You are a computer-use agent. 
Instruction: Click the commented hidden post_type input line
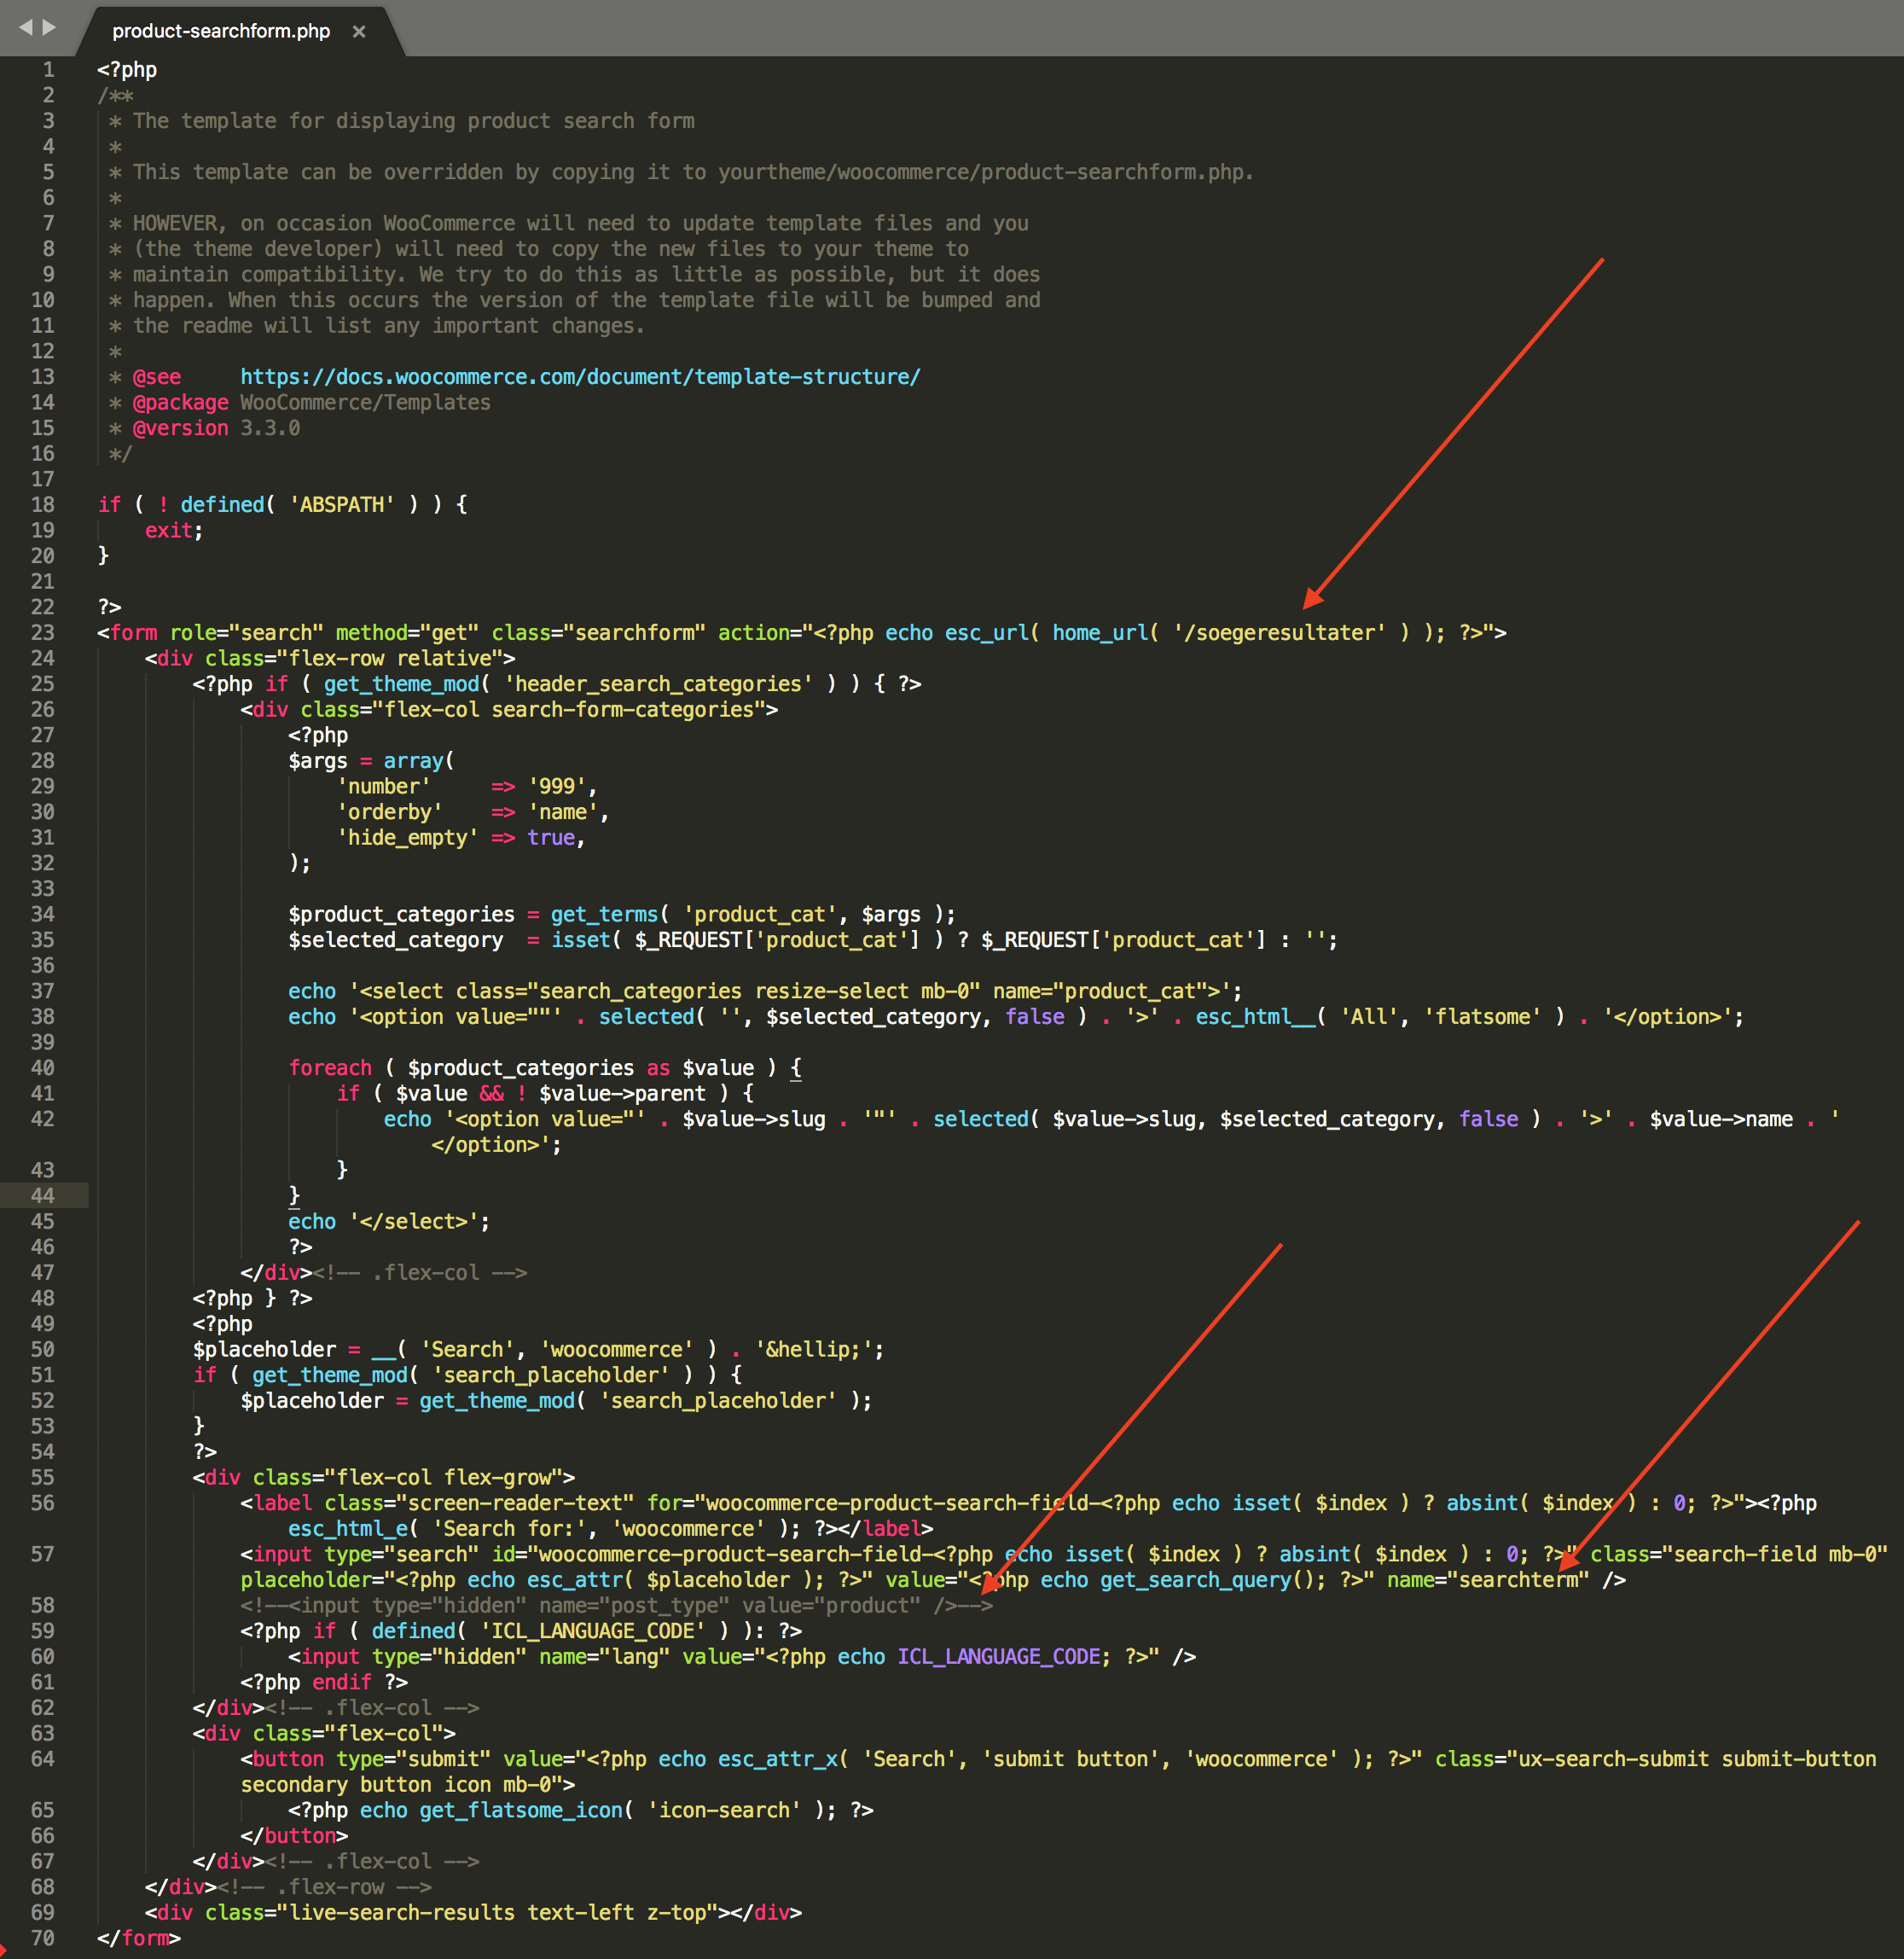click(615, 1606)
